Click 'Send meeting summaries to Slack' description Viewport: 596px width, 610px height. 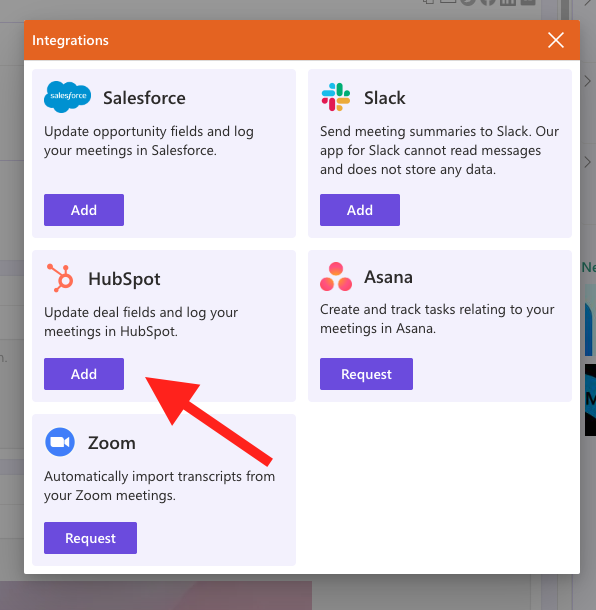[x=439, y=150]
